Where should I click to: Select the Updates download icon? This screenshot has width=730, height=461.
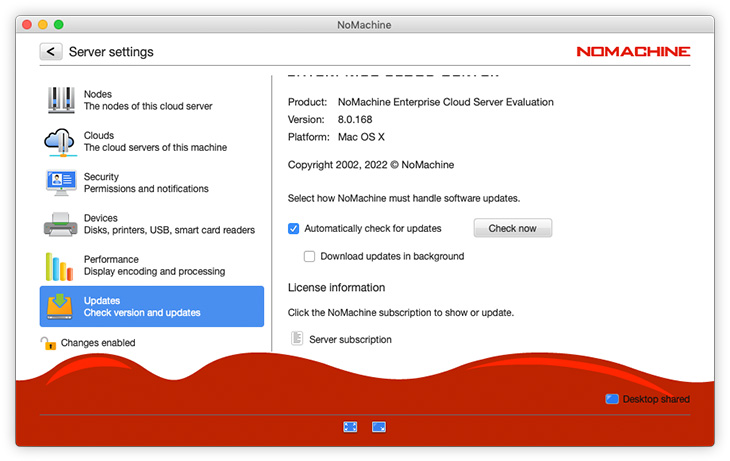[x=60, y=306]
